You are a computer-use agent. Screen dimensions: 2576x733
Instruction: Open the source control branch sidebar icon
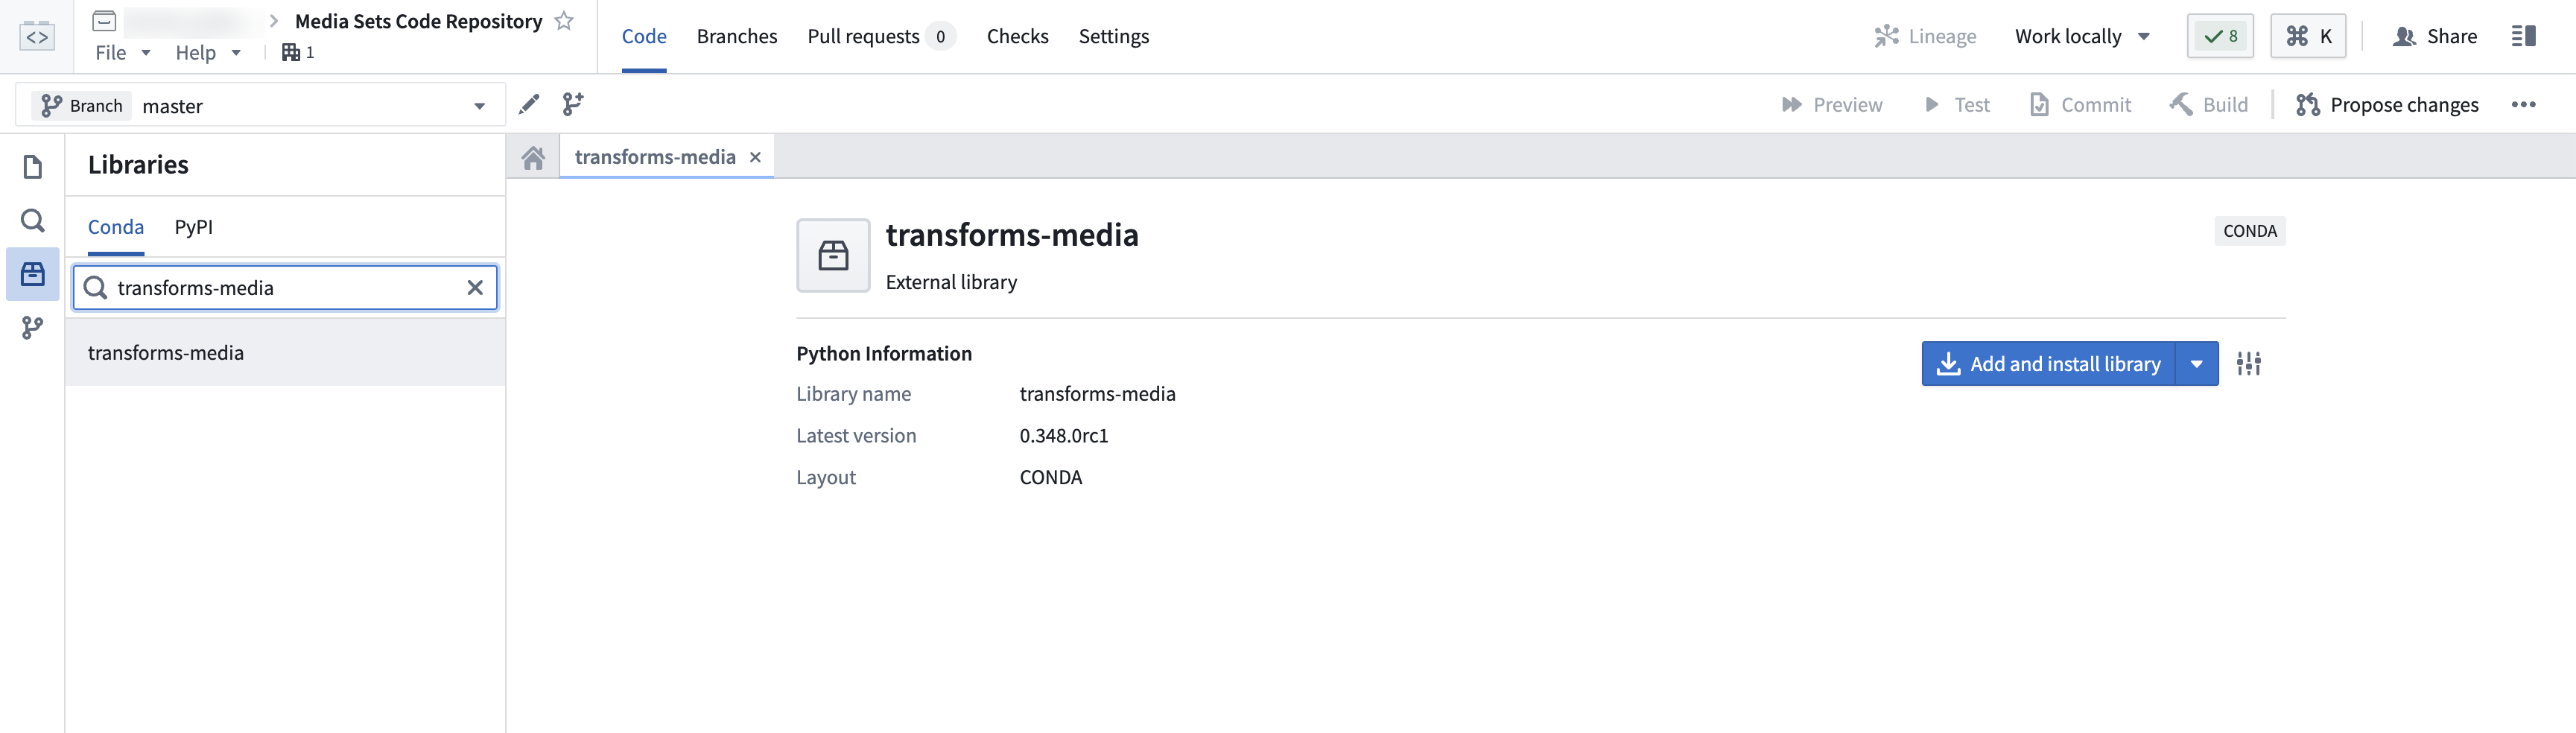(x=32, y=328)
